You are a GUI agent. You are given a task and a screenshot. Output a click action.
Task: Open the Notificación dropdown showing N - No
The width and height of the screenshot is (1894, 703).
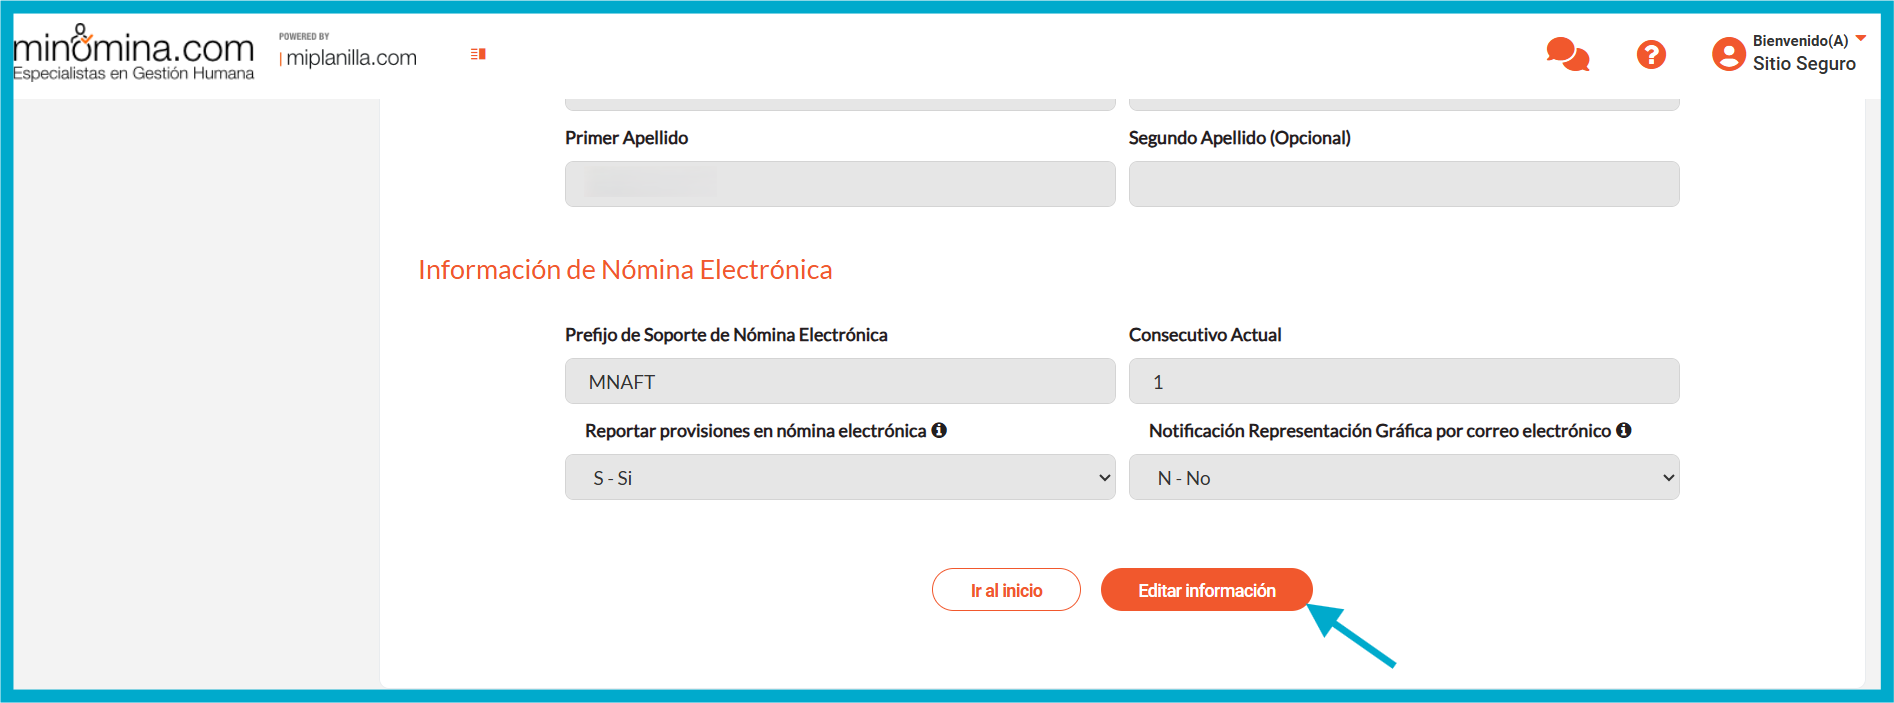1404,478
